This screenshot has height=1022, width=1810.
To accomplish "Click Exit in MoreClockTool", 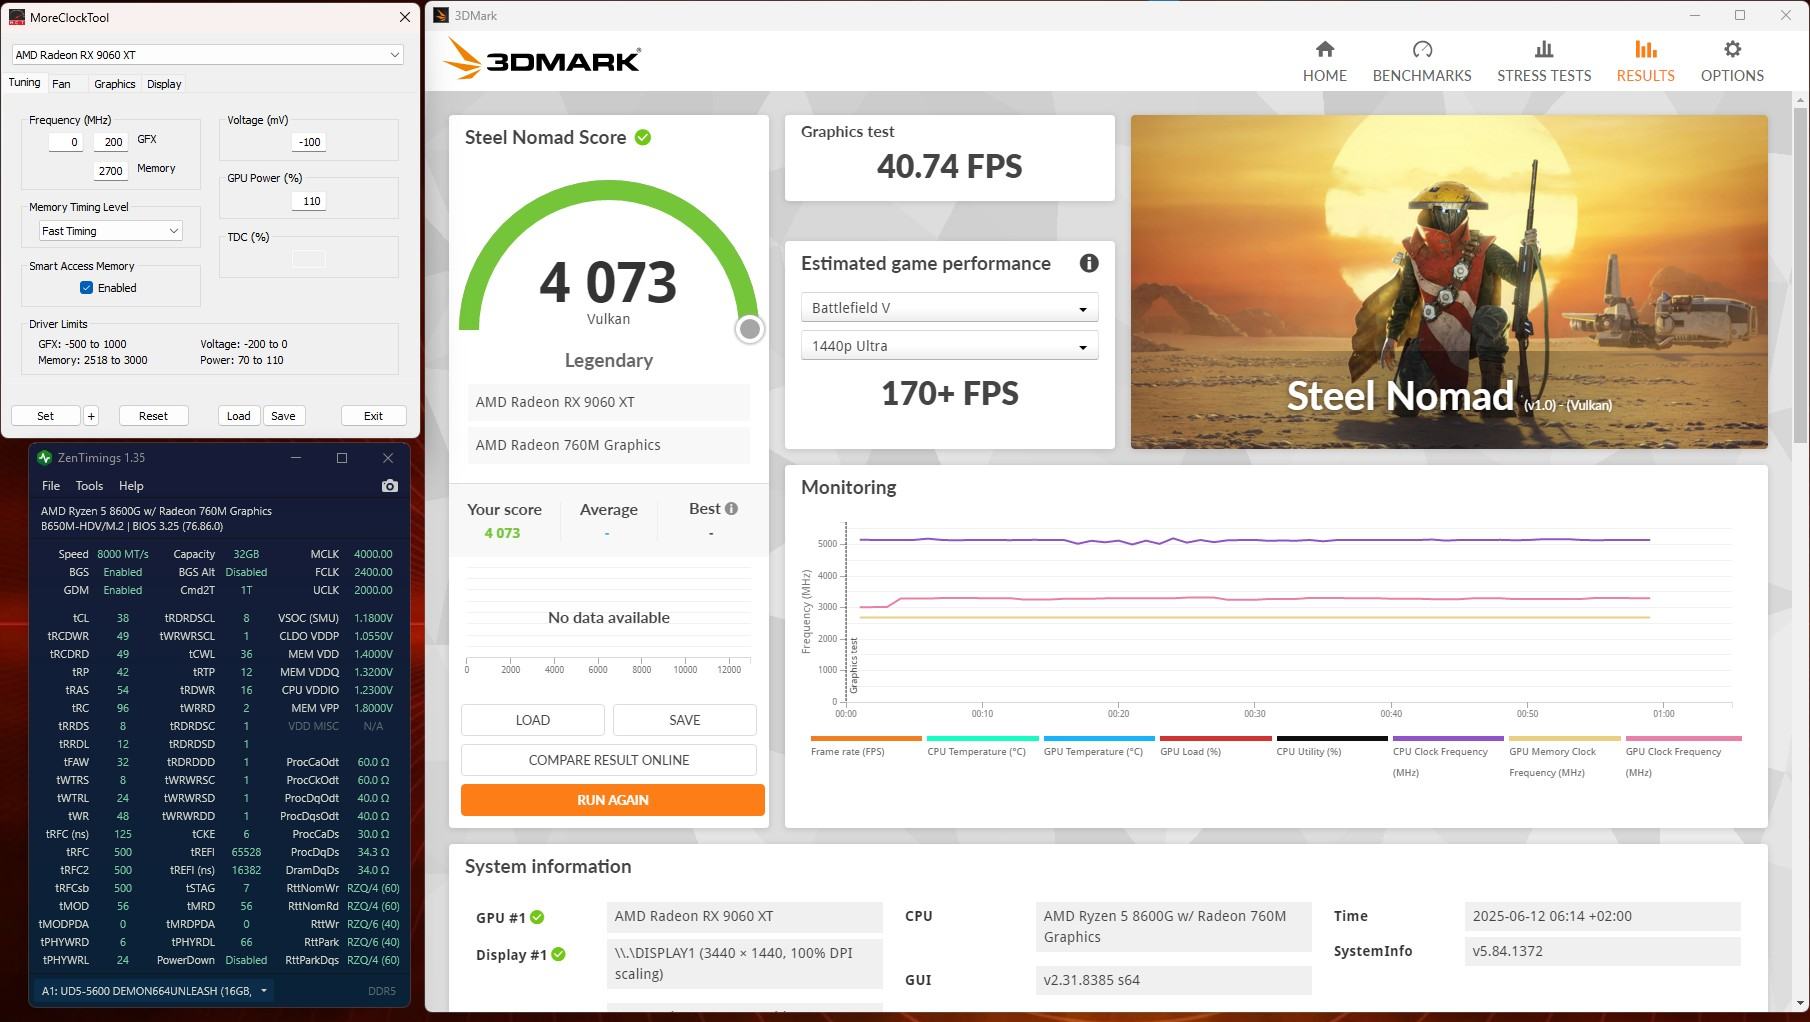I will (x=373, y=416).
